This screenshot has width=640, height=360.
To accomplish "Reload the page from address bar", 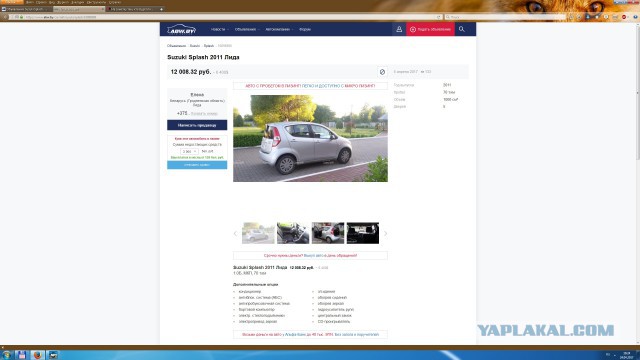I will (x=439, y=17).
